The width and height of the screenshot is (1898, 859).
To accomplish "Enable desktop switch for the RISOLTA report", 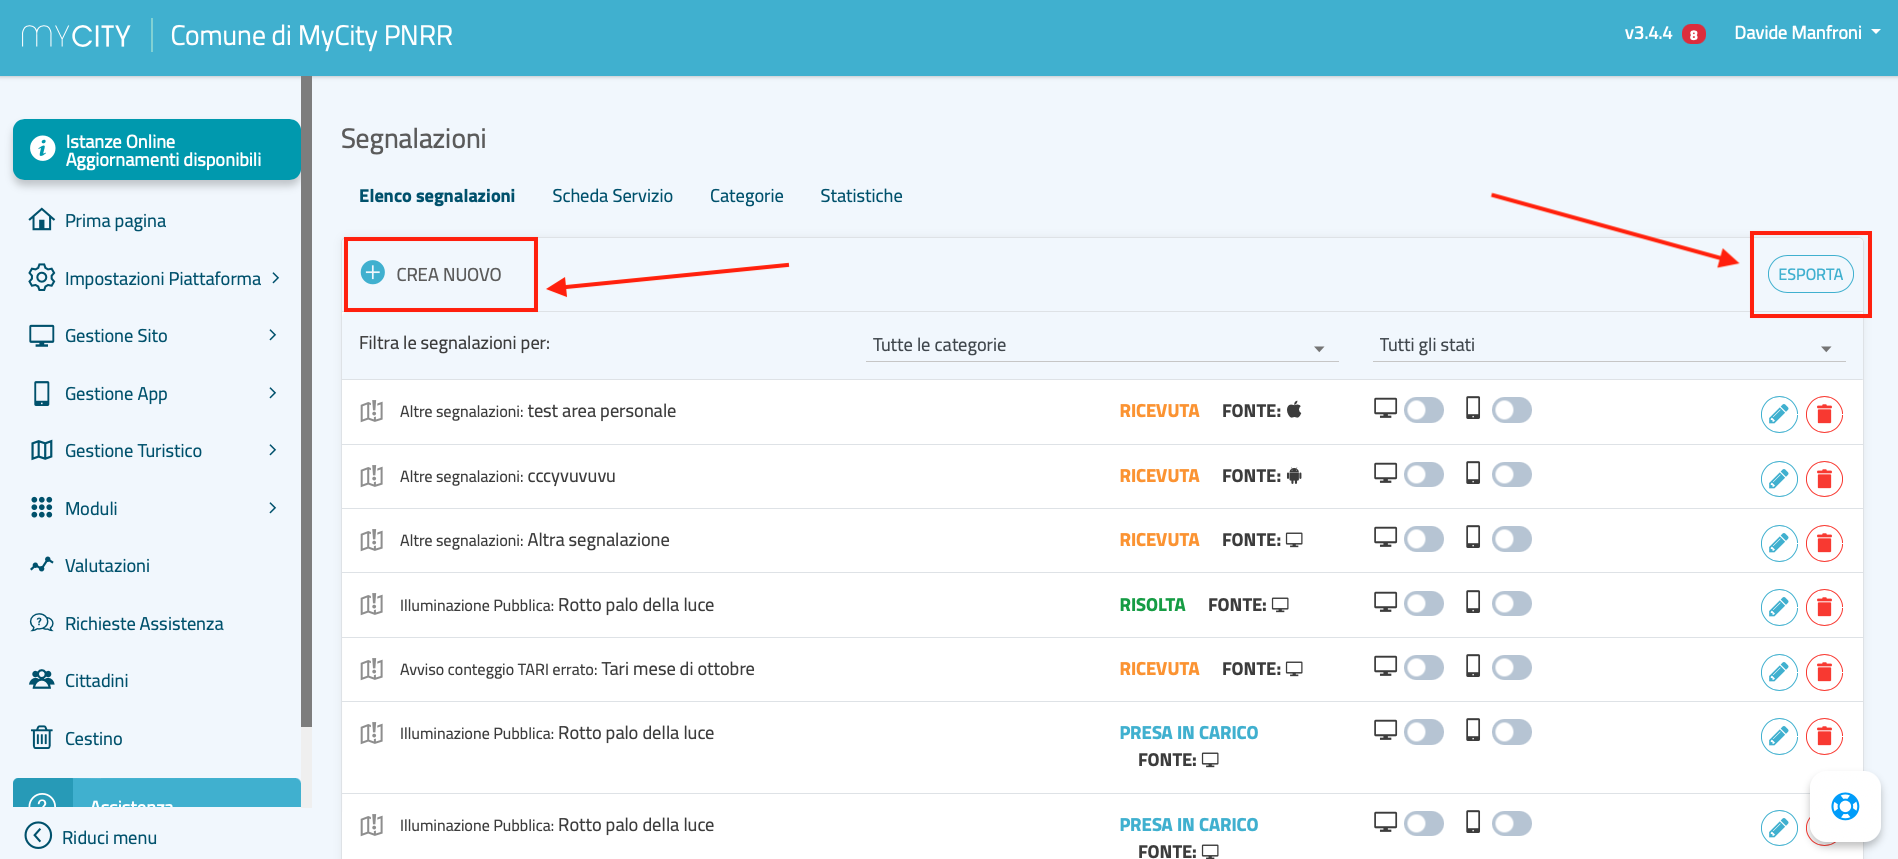I will 1423,604.
